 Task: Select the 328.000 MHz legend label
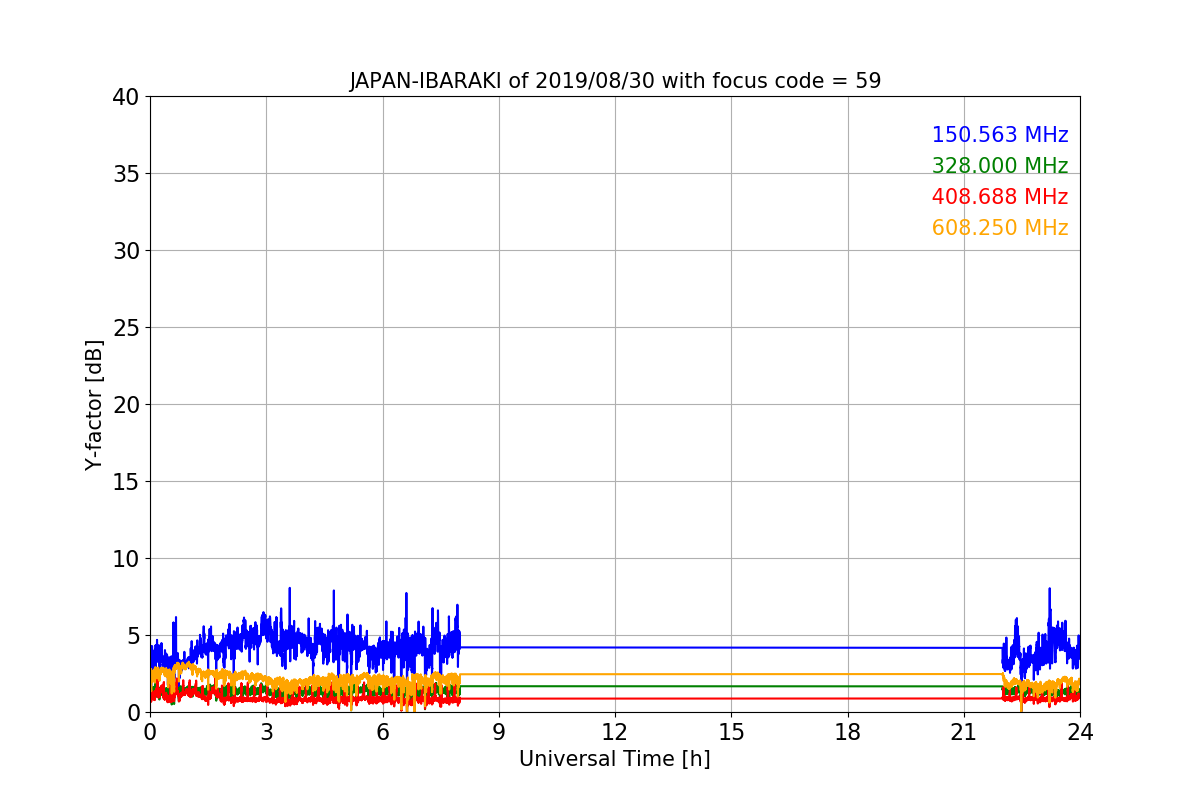coord(1000,166)
